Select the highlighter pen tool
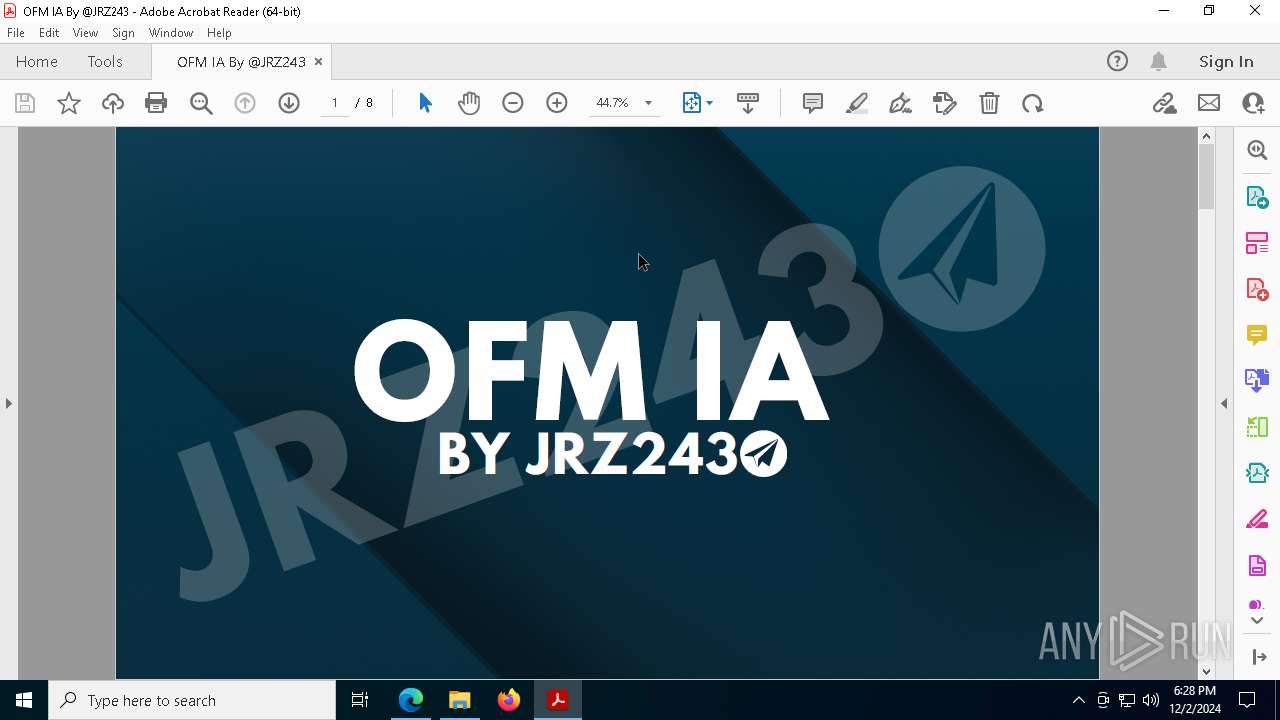Image resolution: width=1280 pixels, height=720 pixels. click(x=857, y=103)
